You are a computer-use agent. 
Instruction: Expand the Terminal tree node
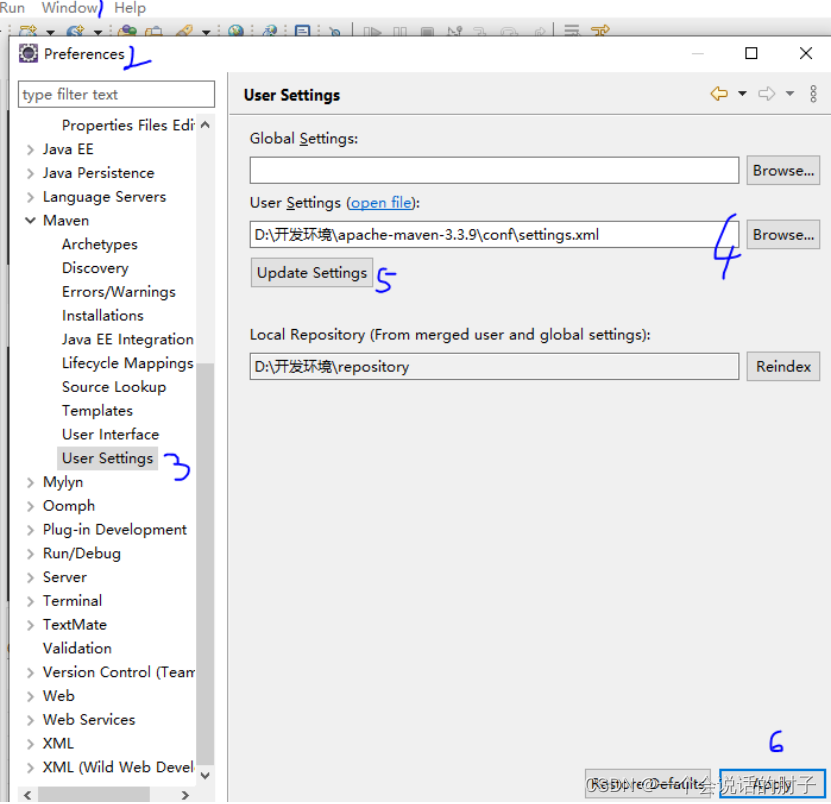pos(30,602)
